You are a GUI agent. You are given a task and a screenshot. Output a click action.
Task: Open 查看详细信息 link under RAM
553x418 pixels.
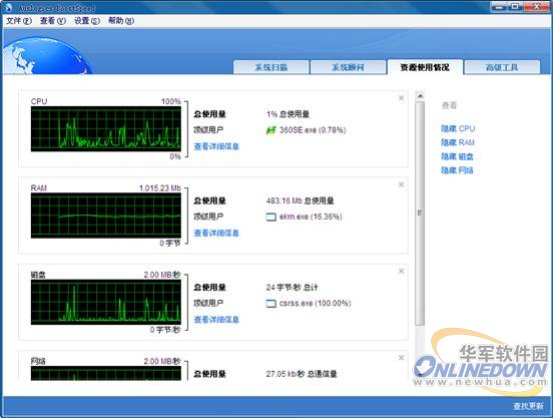[217, 233]
